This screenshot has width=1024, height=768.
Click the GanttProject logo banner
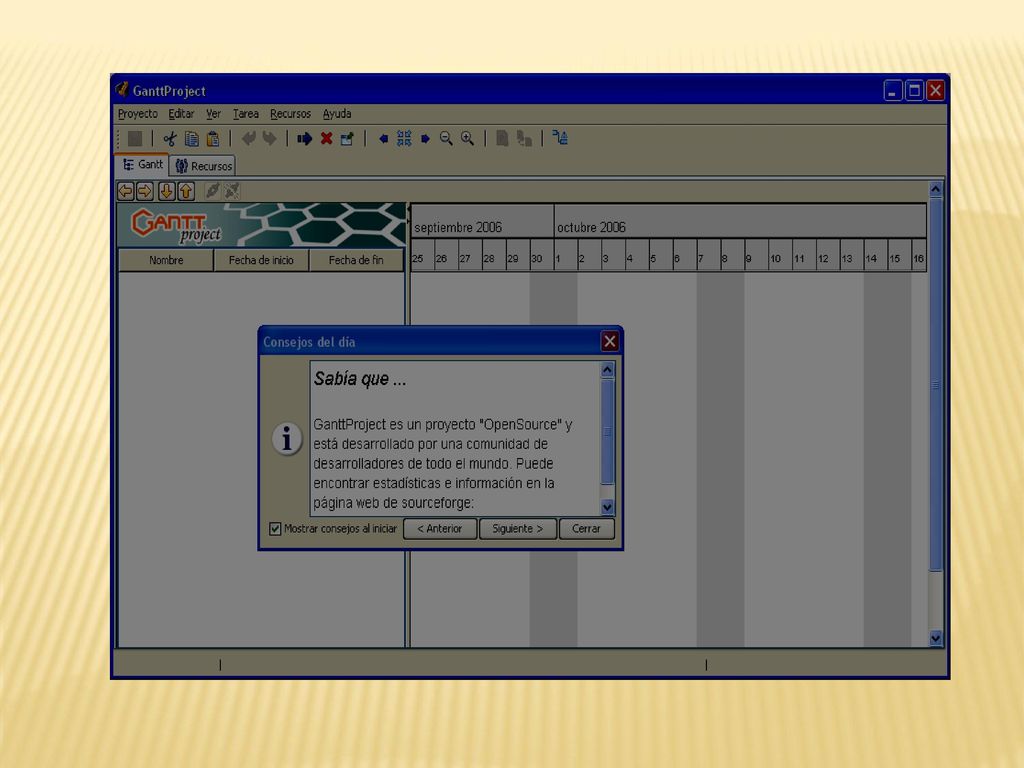click(x=261, y=225)
